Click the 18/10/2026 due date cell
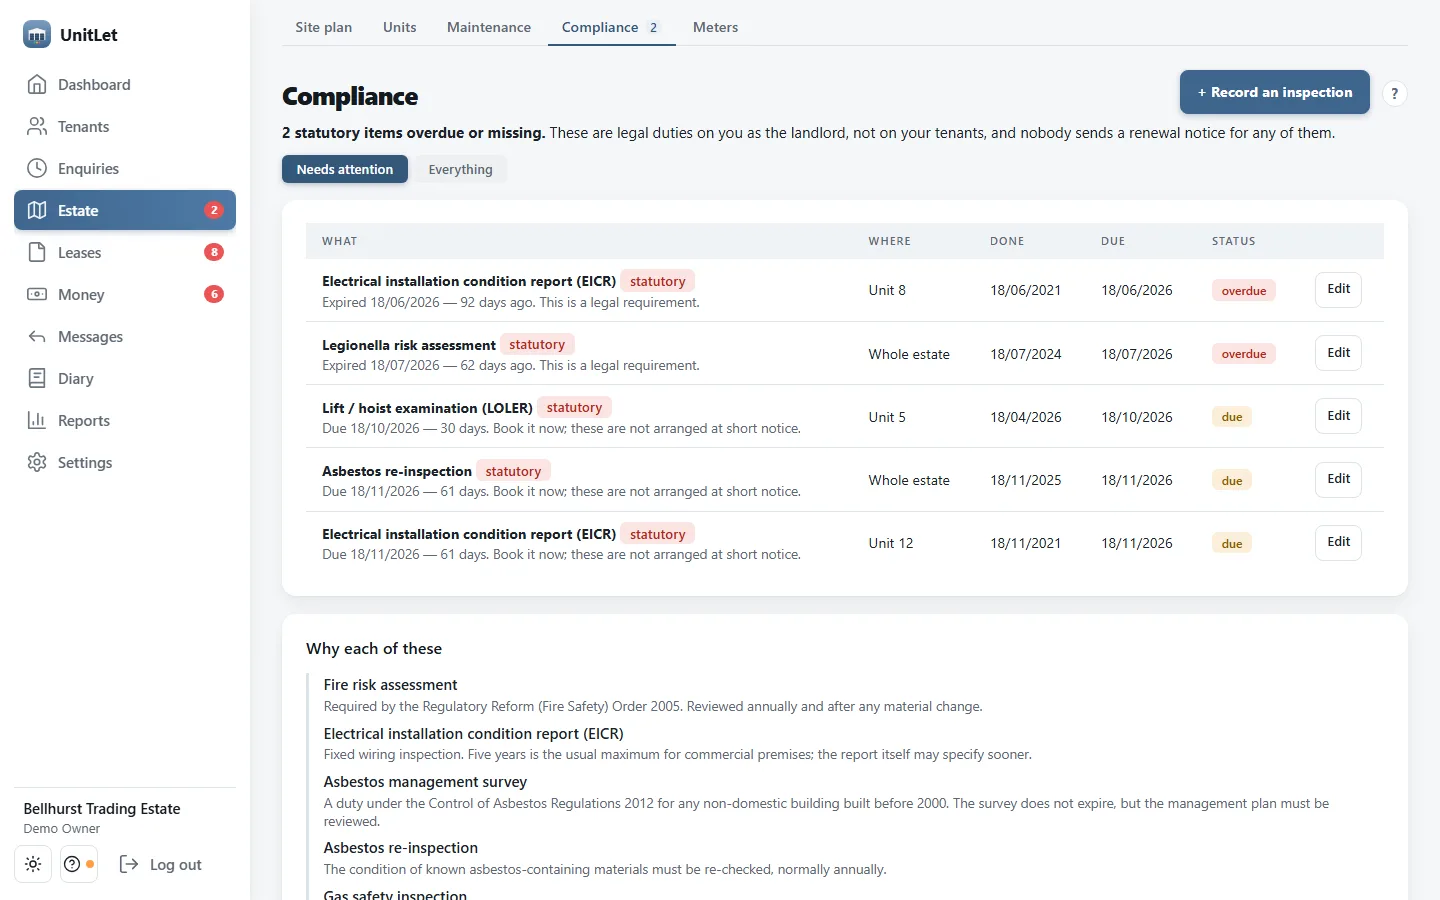The width and height of the screenshot is (1440, 900). click(1137, 417)
